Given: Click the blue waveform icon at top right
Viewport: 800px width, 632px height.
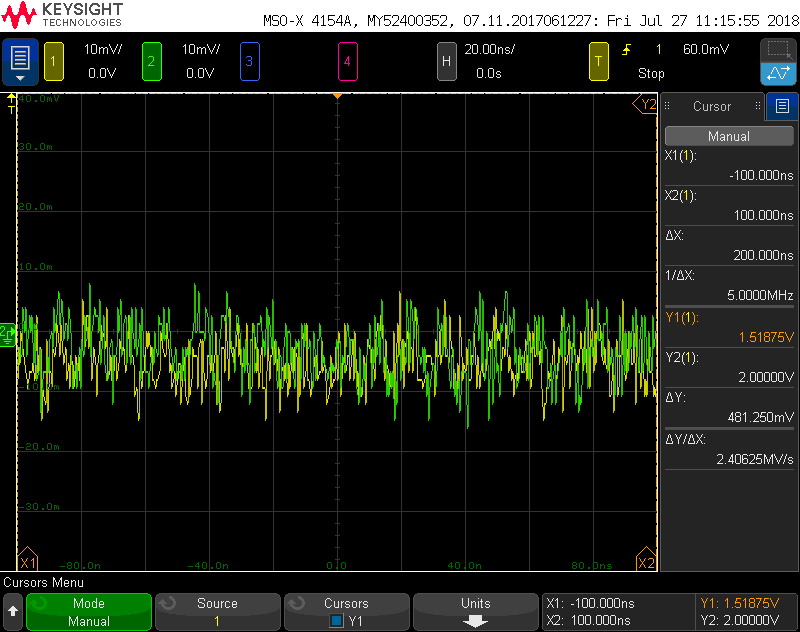Looking at the screenshot, I should [778, 73].
